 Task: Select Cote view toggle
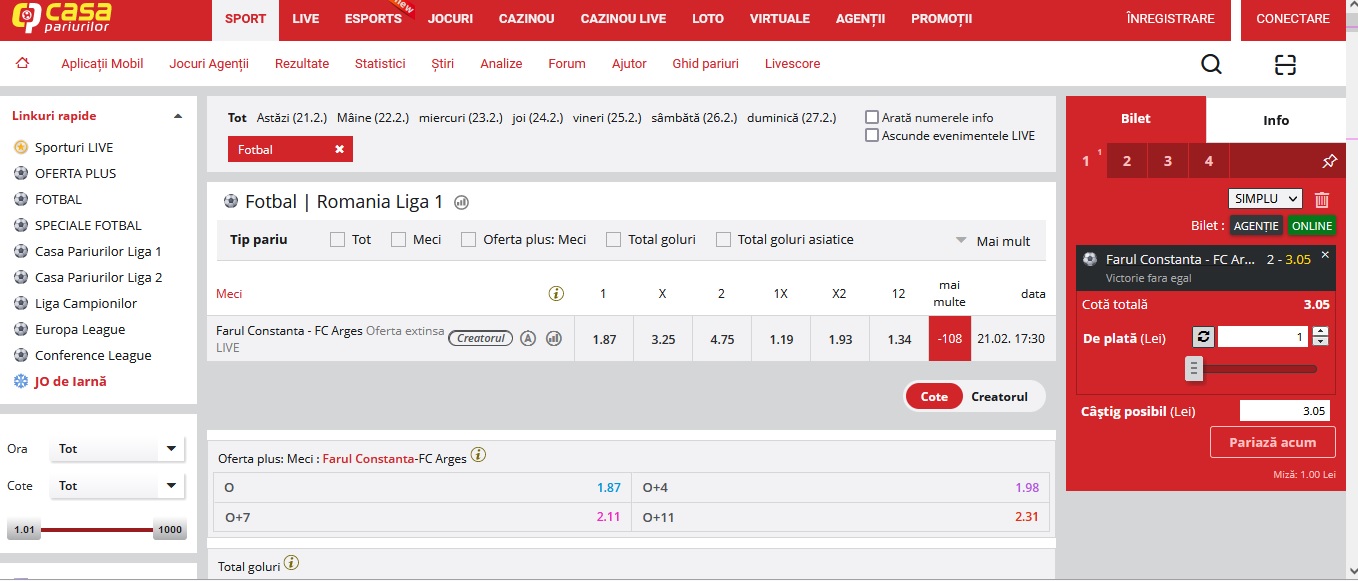(x=934, y=397)
